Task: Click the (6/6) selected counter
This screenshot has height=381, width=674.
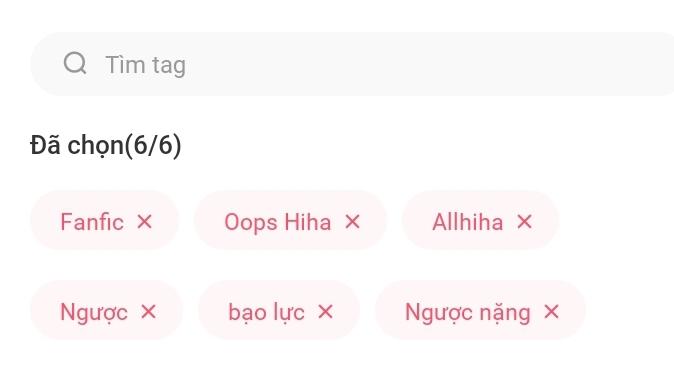Action: (x=153, y=145)
